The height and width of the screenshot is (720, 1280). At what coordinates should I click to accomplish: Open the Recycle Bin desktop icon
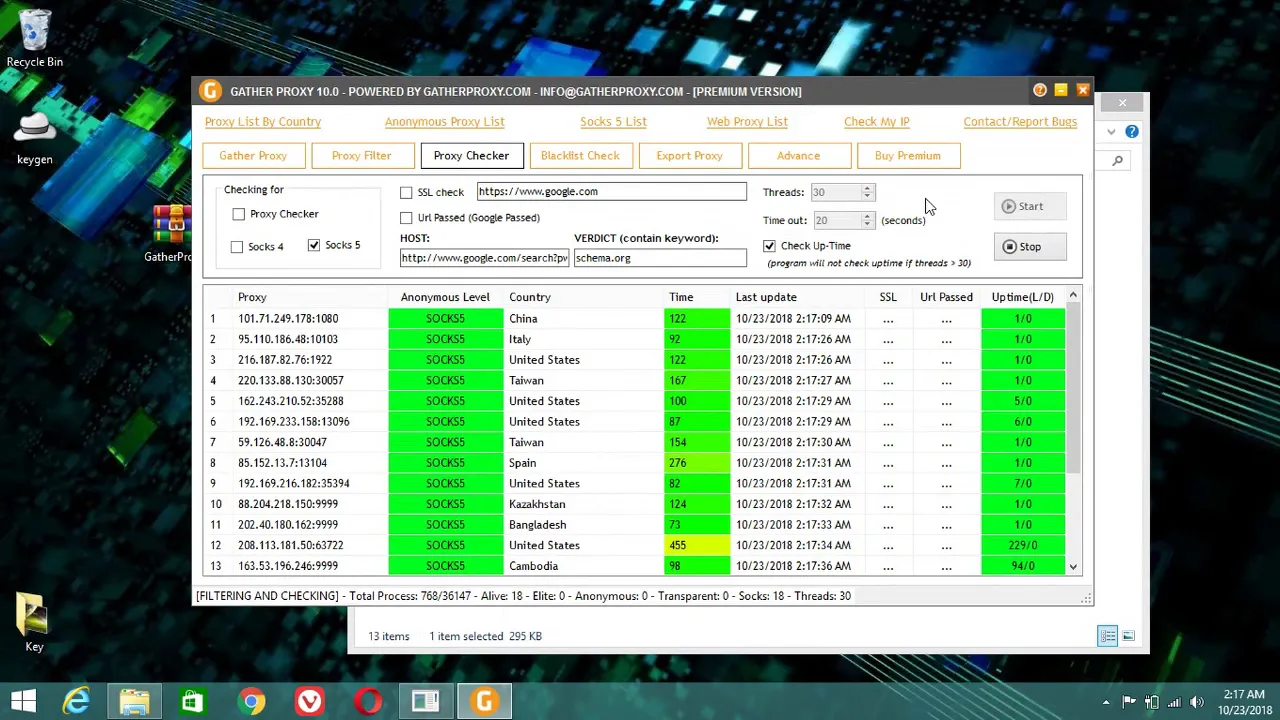pyautogui.click(x=34, y=39)
